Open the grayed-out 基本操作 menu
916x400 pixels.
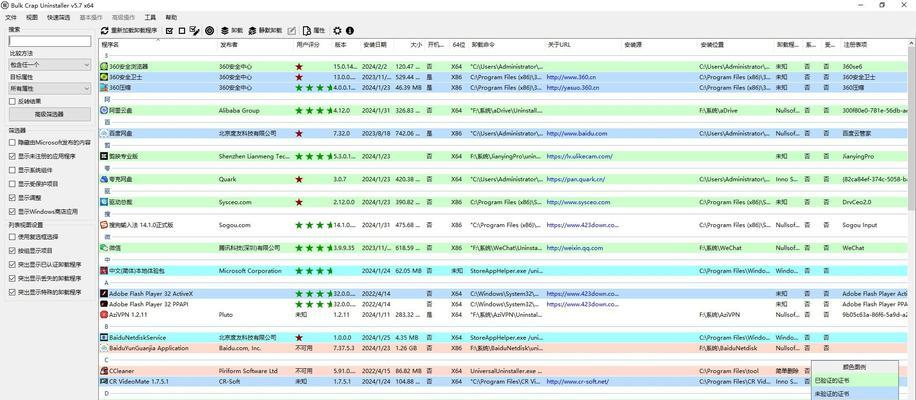91,18
